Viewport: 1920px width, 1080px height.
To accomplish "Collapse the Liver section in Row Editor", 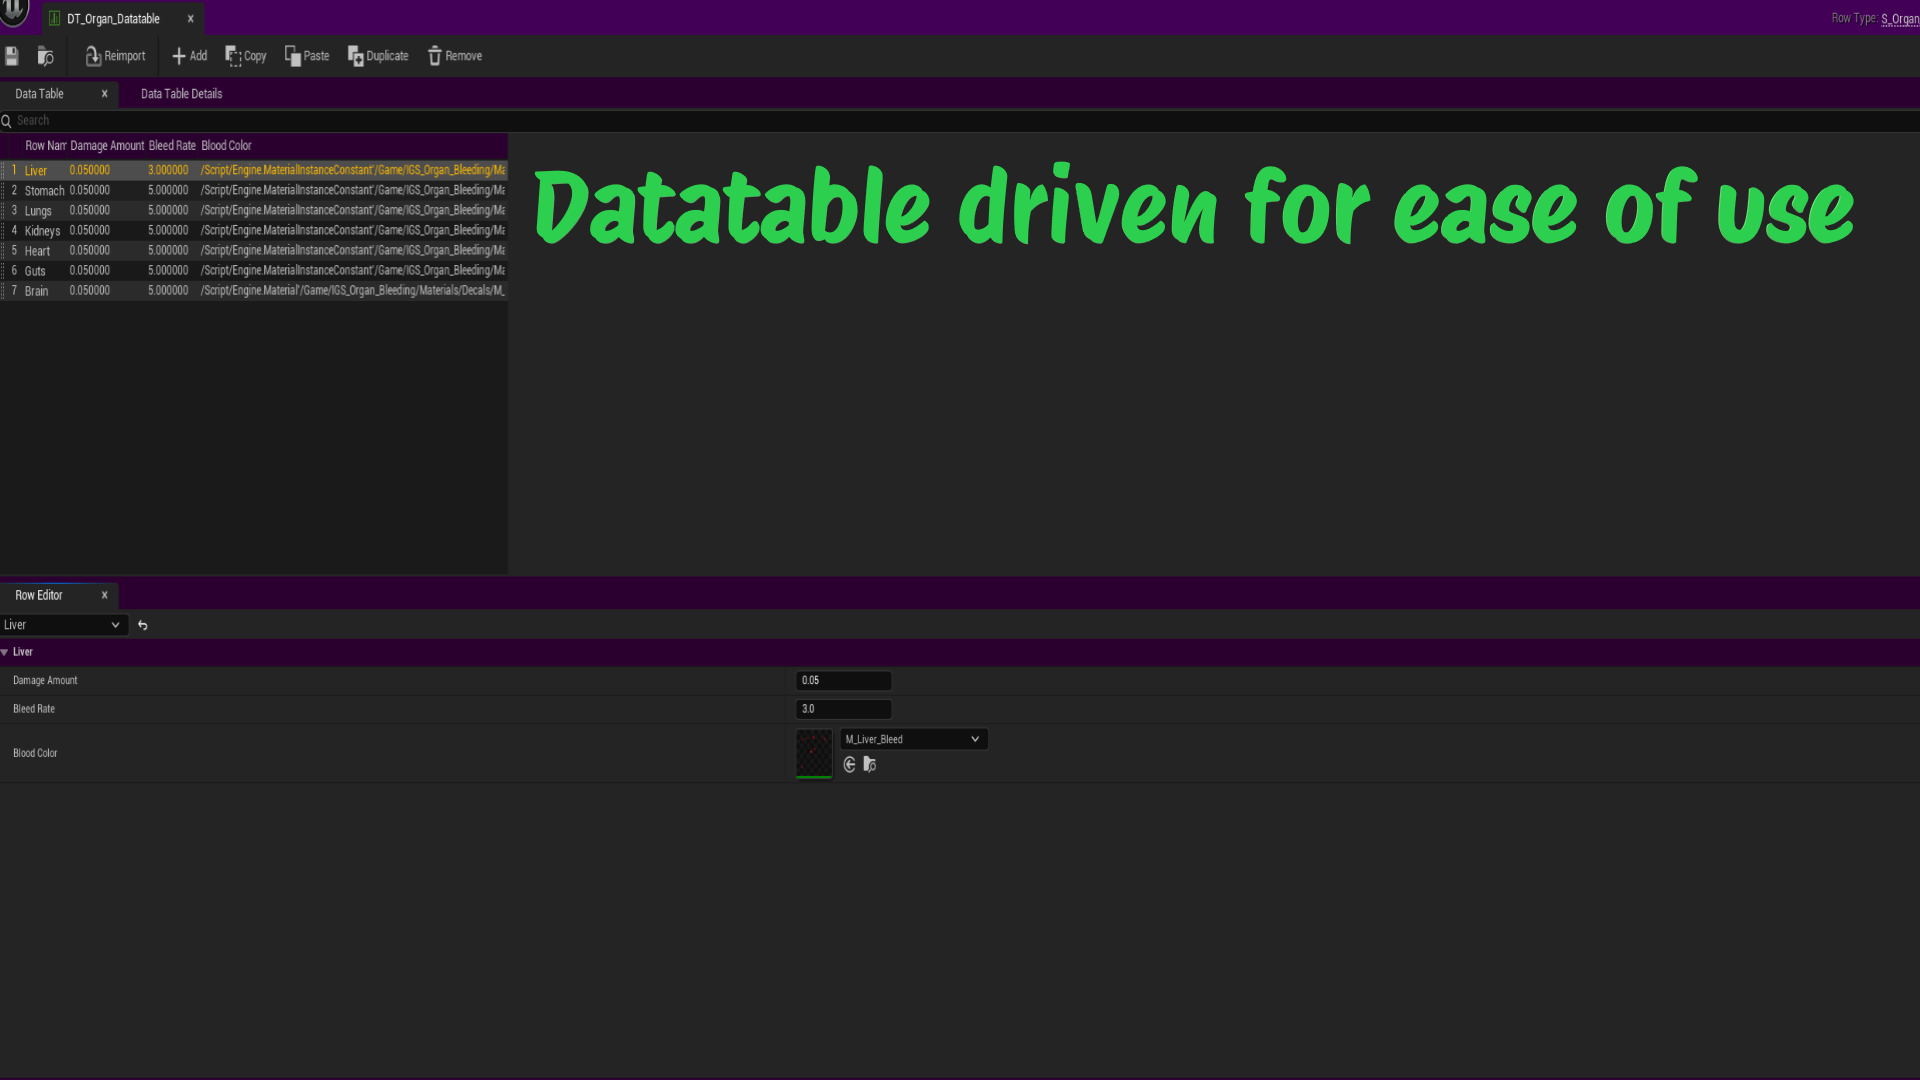I will (5, 652).
